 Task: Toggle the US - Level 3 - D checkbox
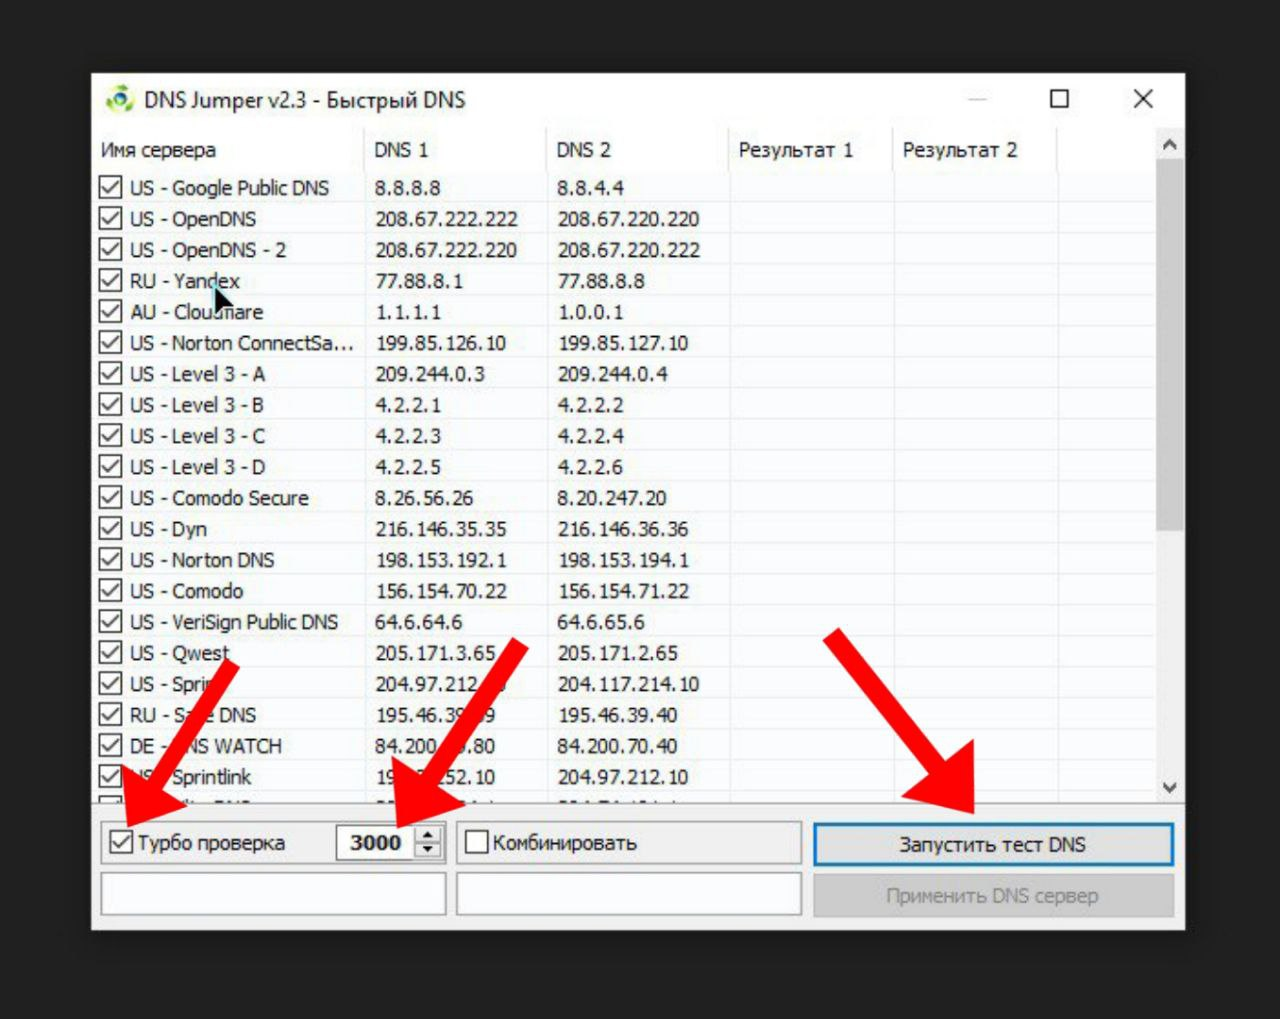click(111, 466)
